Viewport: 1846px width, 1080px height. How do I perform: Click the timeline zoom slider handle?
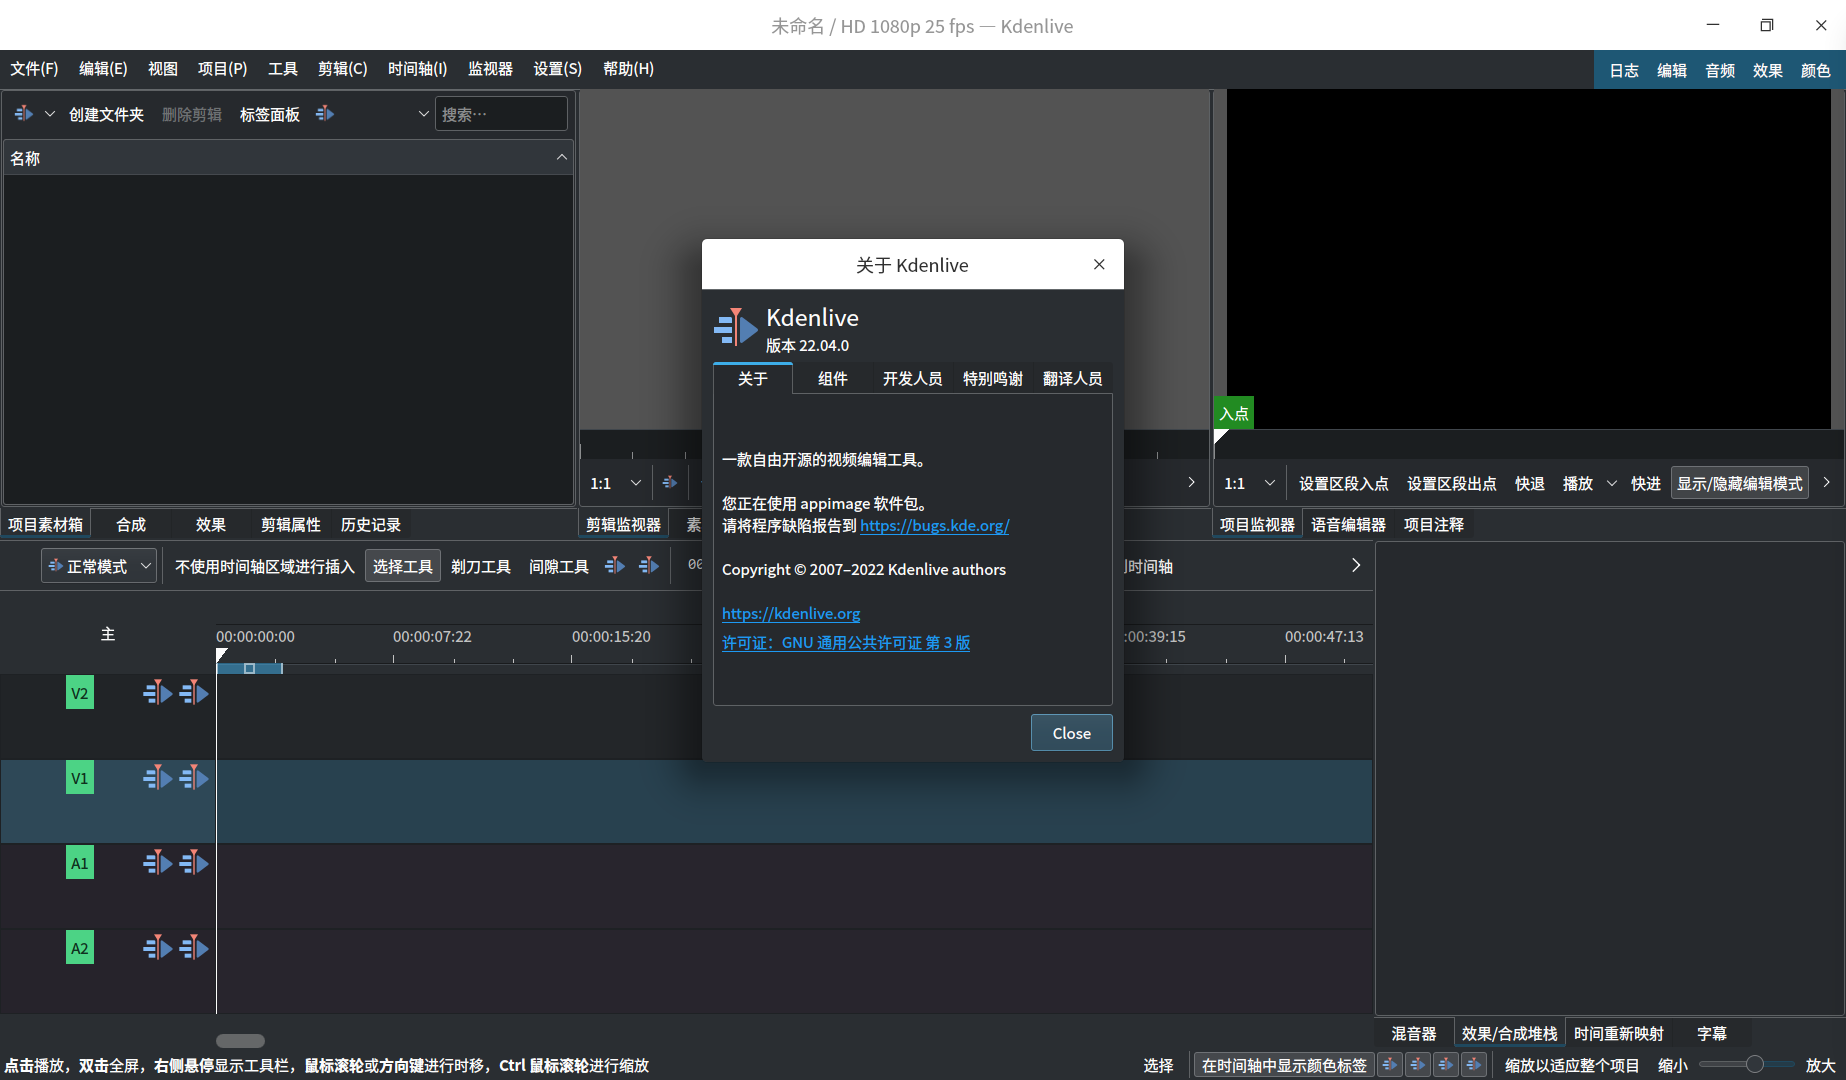point(1754,1065)
